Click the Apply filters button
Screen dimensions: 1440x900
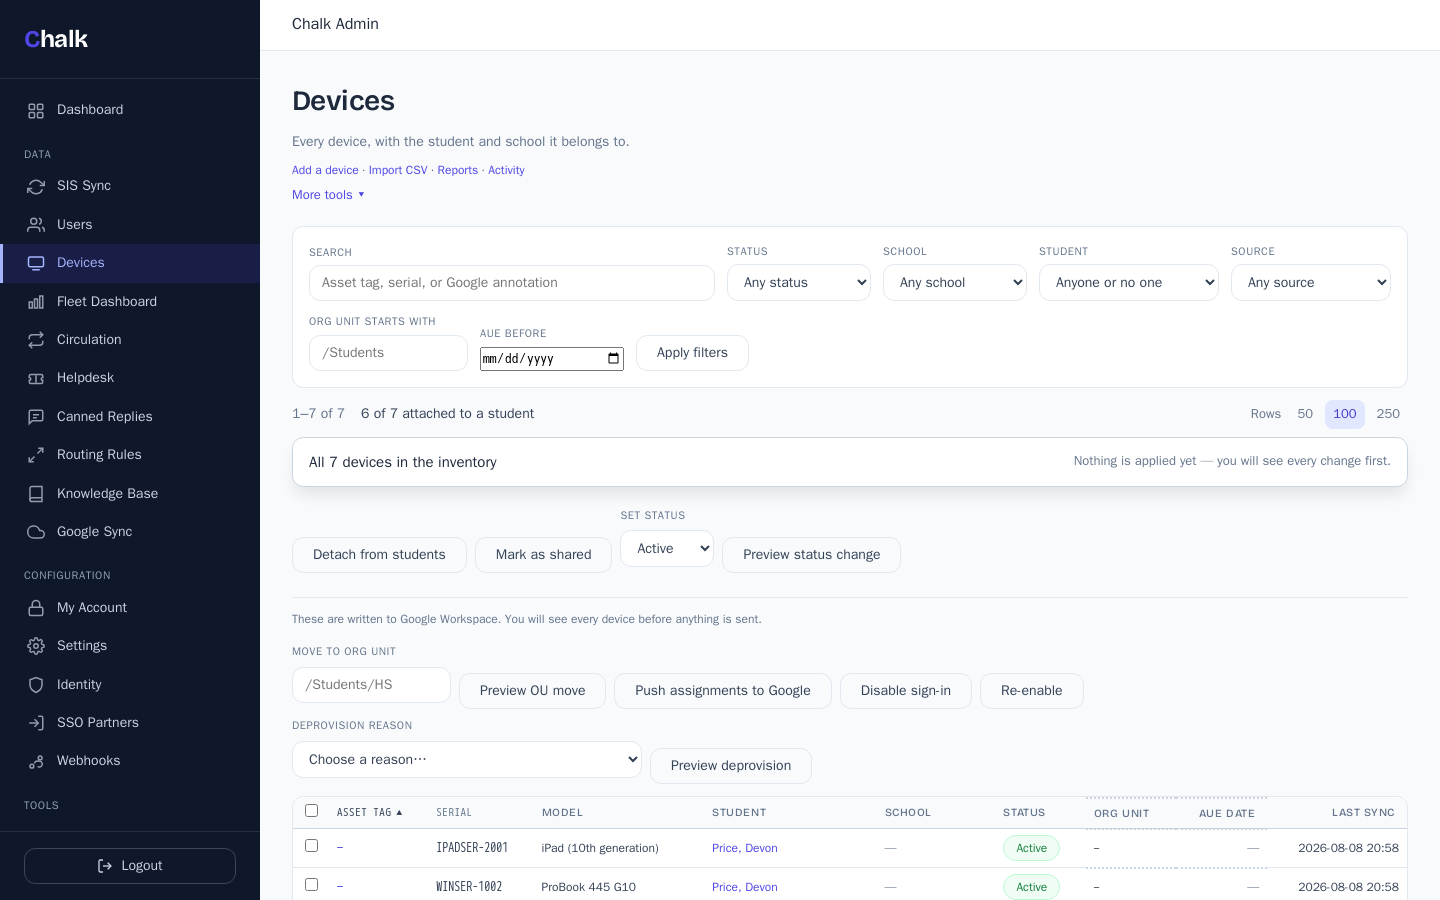pos(692,353)
